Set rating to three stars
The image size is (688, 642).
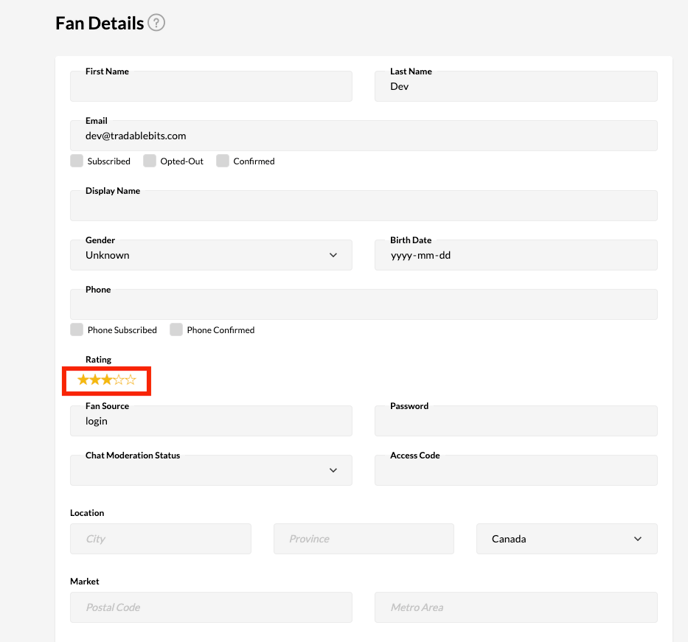[107, 380]
